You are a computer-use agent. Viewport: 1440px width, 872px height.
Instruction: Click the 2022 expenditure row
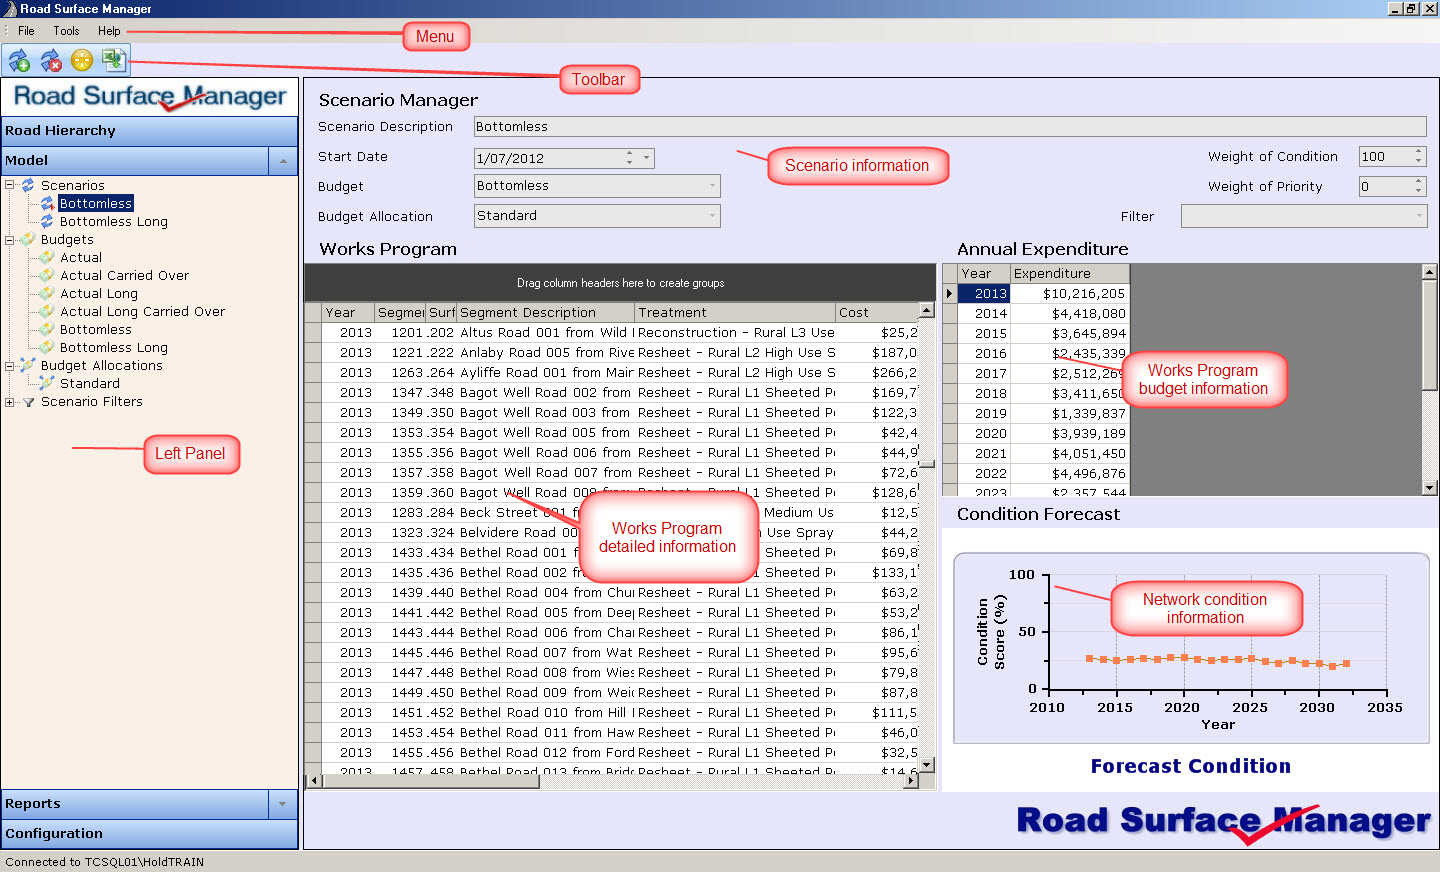[x=1036, y=473]
